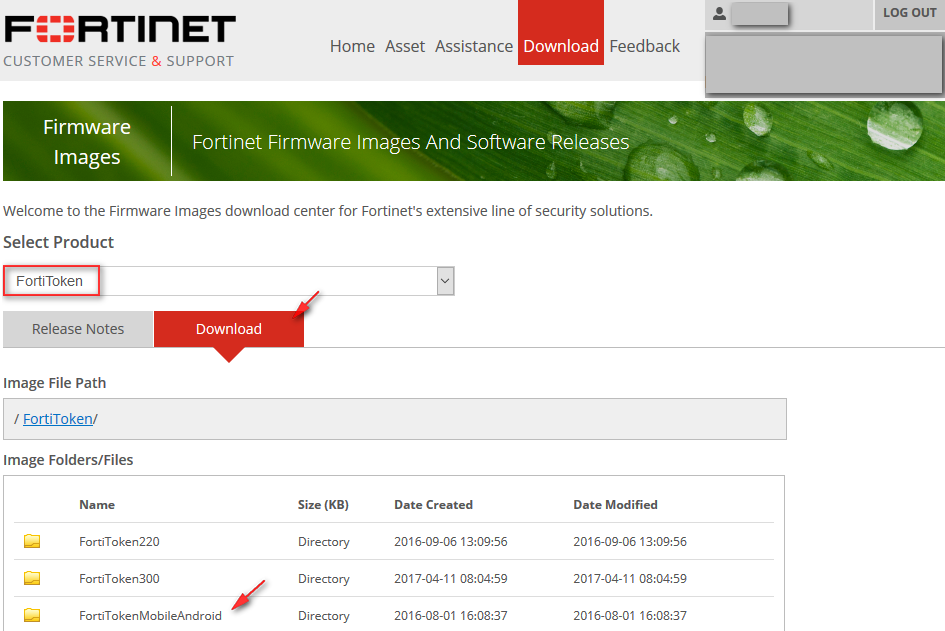This screenshot has height=631, width=945.
Task: Open the FortiTokenMobileAndroid folder icon
Action: [32, 615]
